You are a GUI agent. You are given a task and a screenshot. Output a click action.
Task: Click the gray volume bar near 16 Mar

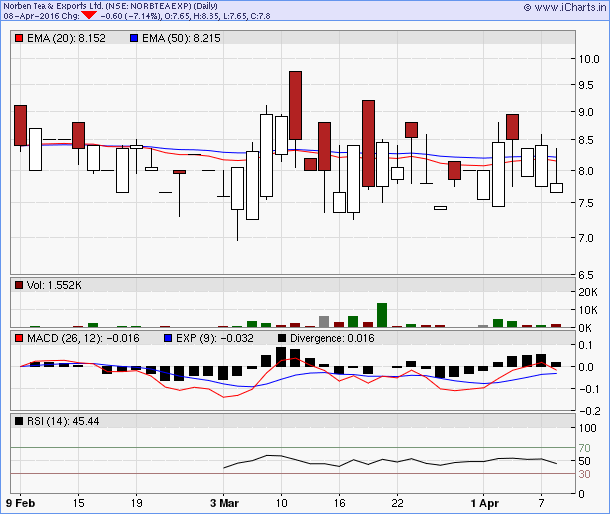(x=324, y=321)
